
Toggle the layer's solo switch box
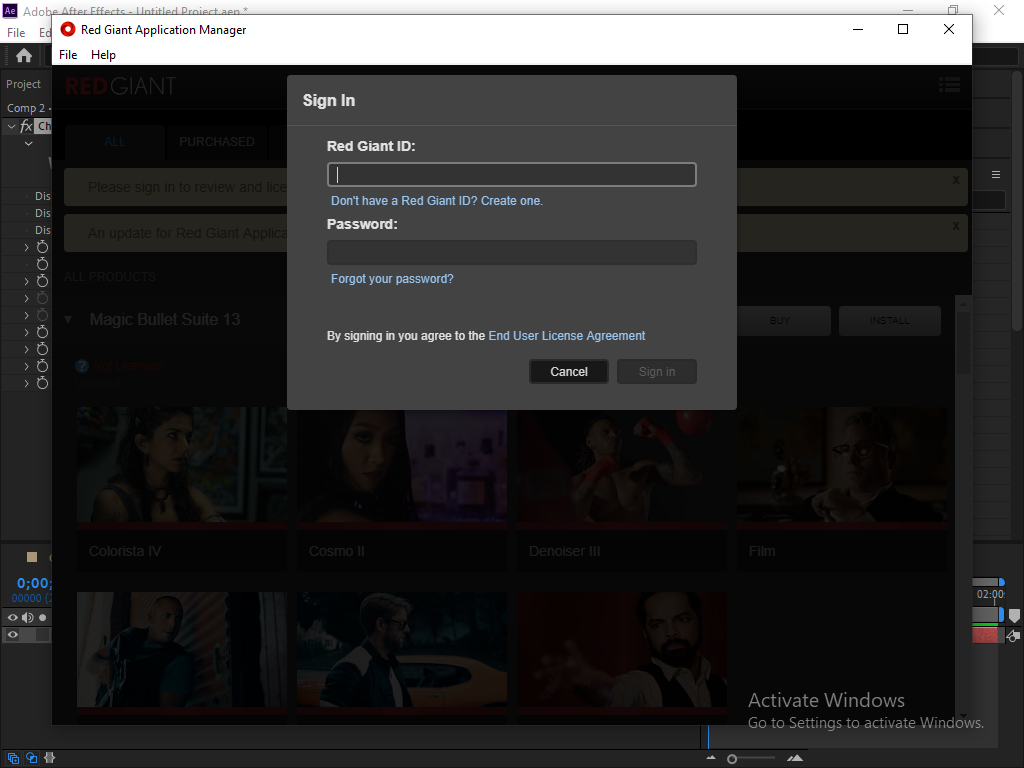(42, 635)
